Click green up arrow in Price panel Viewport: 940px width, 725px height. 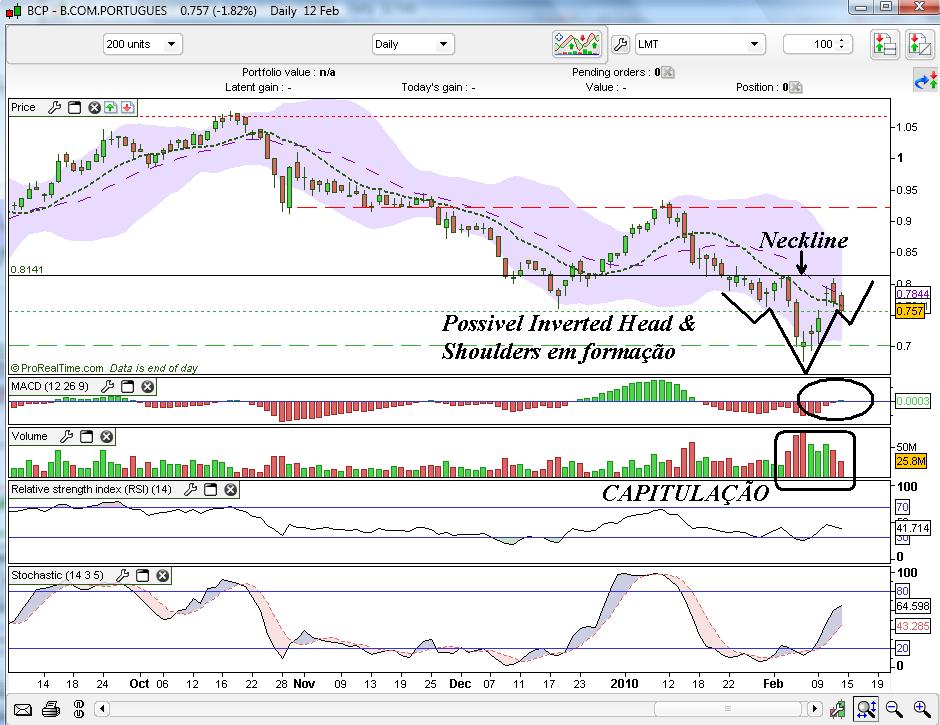(111, 107)
